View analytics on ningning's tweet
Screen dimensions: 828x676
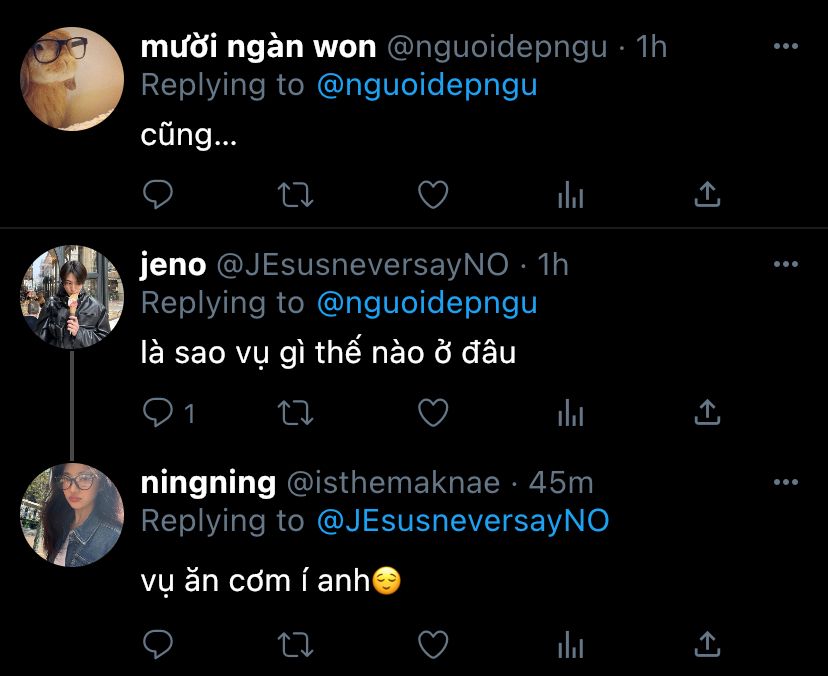click(571, 644)
